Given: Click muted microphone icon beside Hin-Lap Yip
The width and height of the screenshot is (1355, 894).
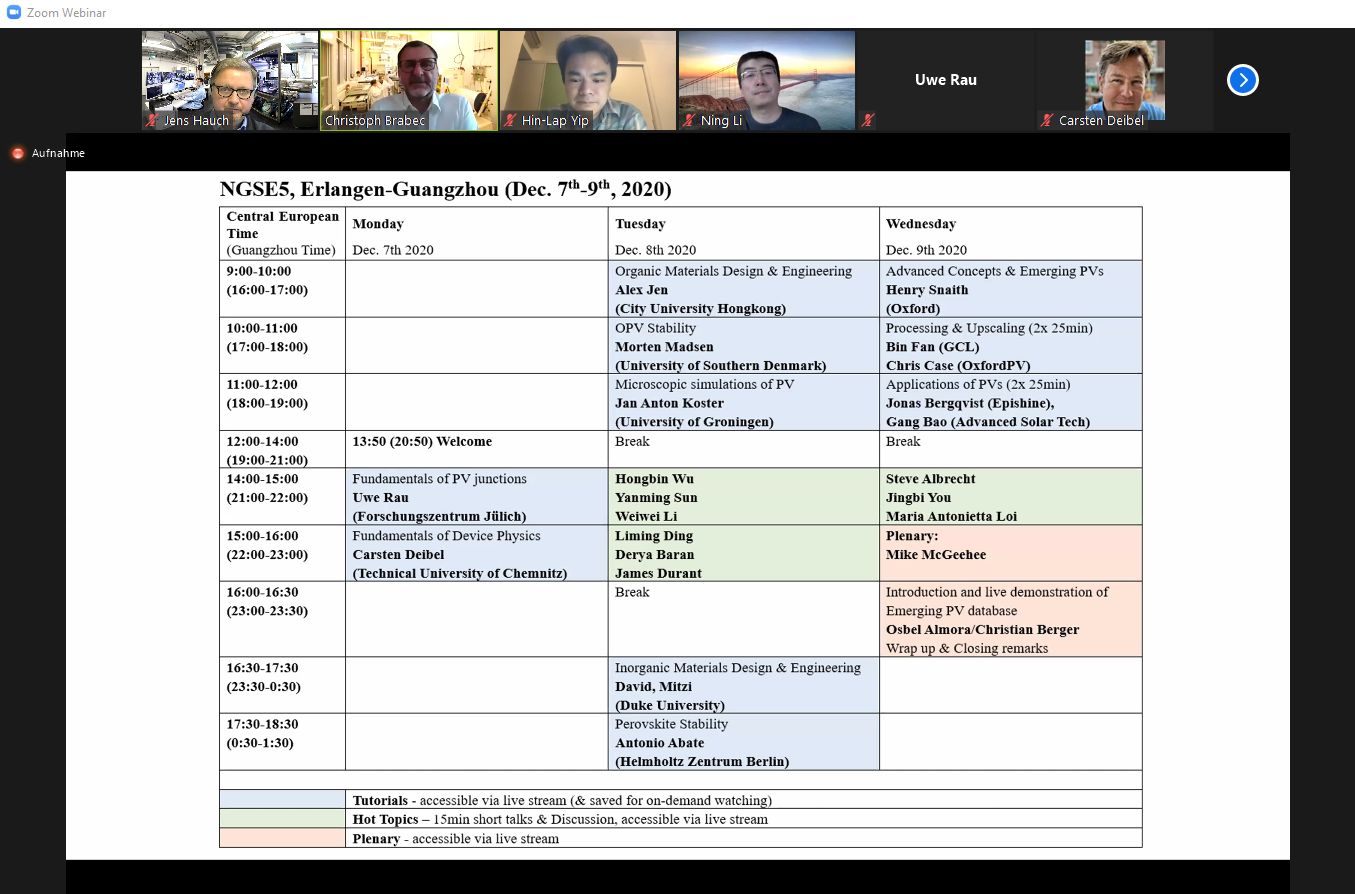Looking at the screenshot, I should (x=510, y=121).
